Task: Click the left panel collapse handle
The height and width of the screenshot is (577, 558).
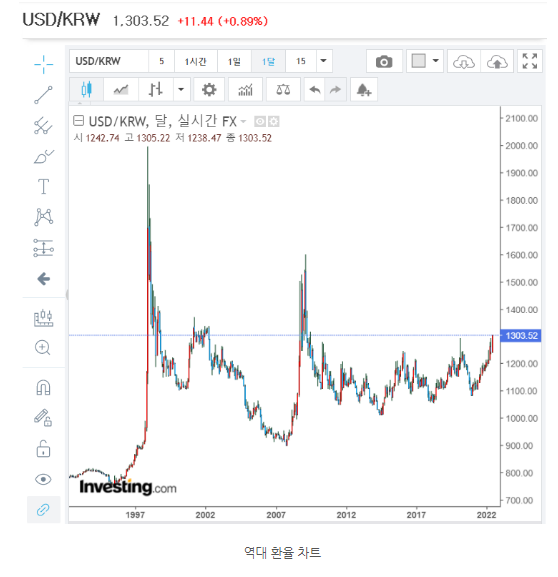Action: click(67, 294)
